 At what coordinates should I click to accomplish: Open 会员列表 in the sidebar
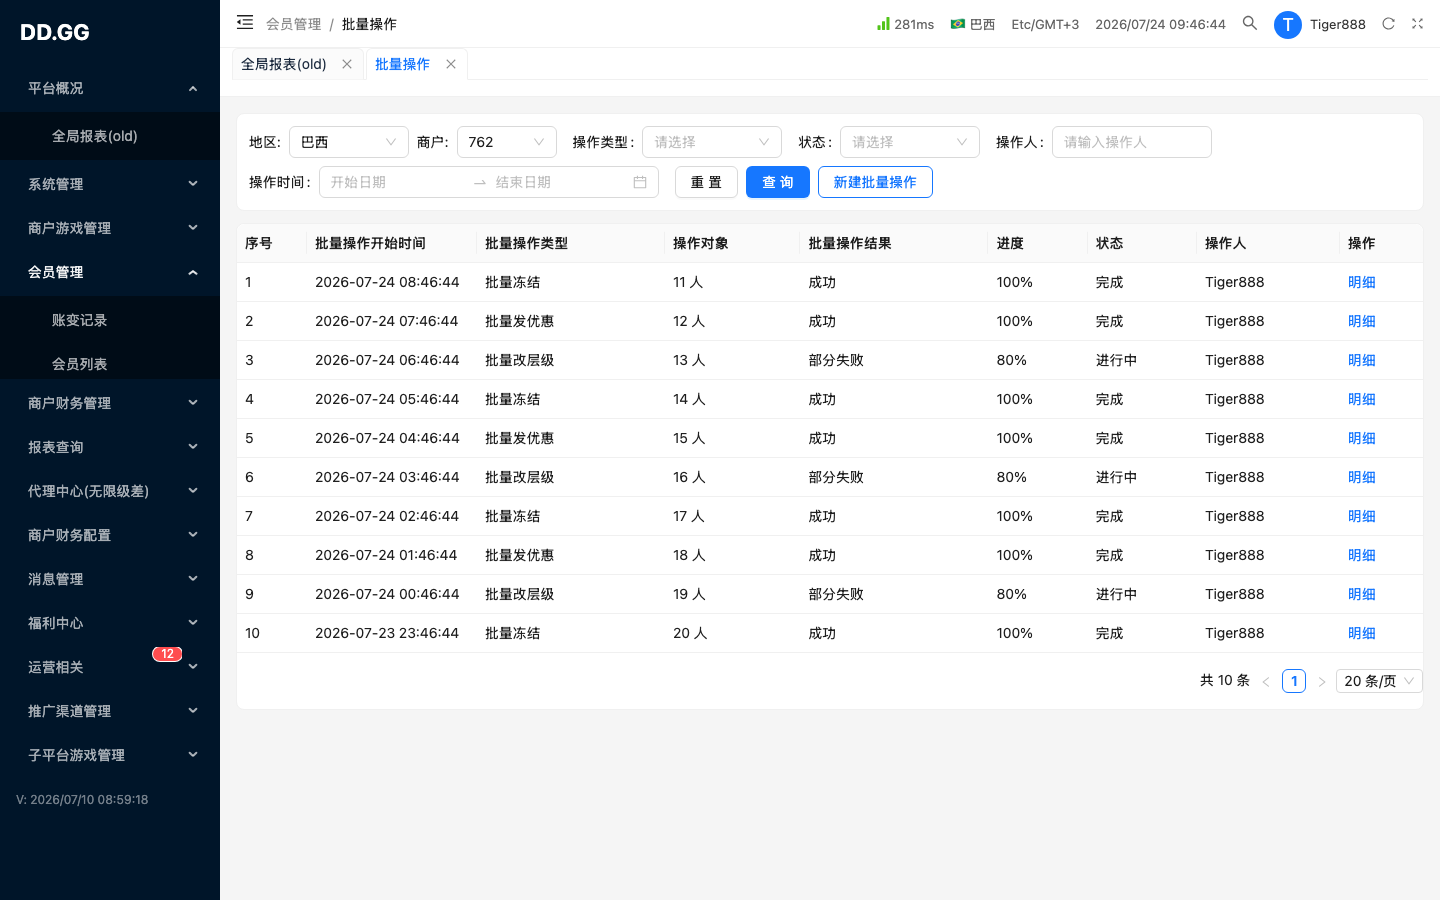(110, 364)
